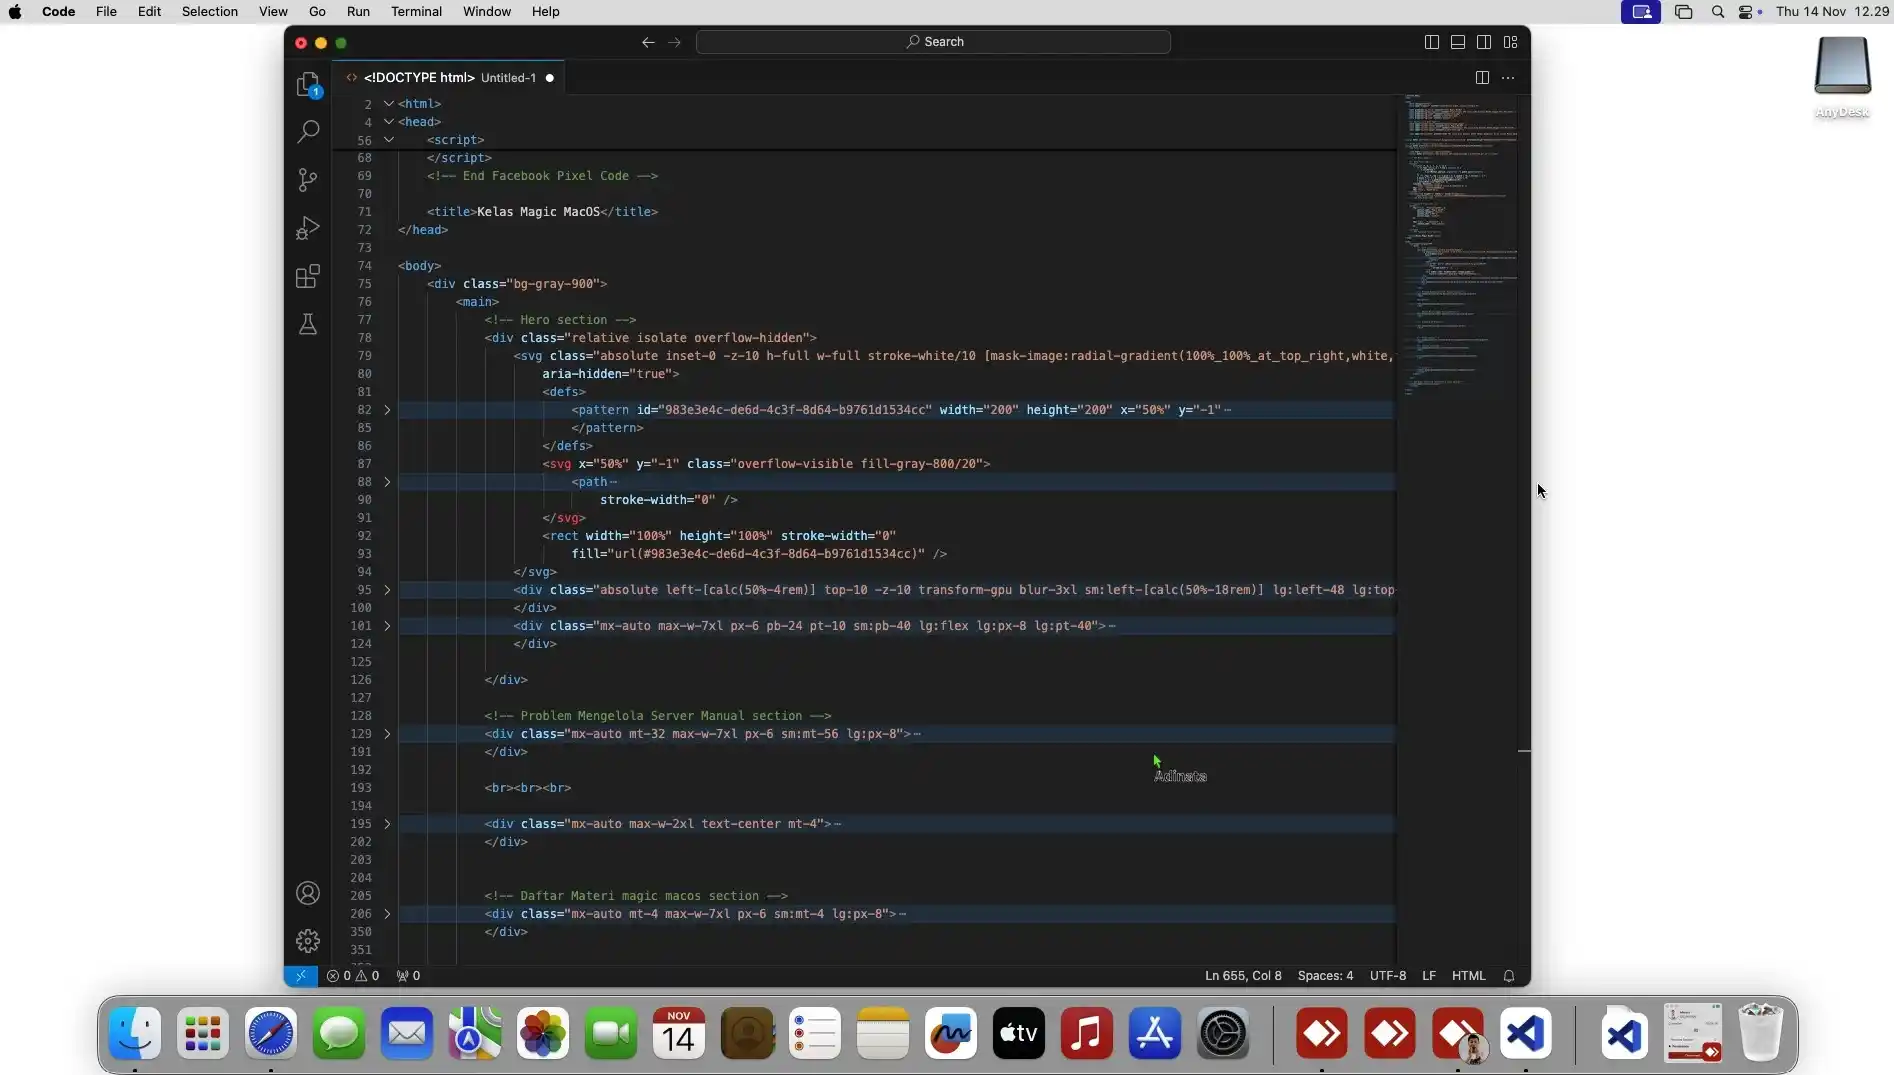This screenshot has height=1075, width=1894.
Task: Open the Testing flask view
Action: 308,324
